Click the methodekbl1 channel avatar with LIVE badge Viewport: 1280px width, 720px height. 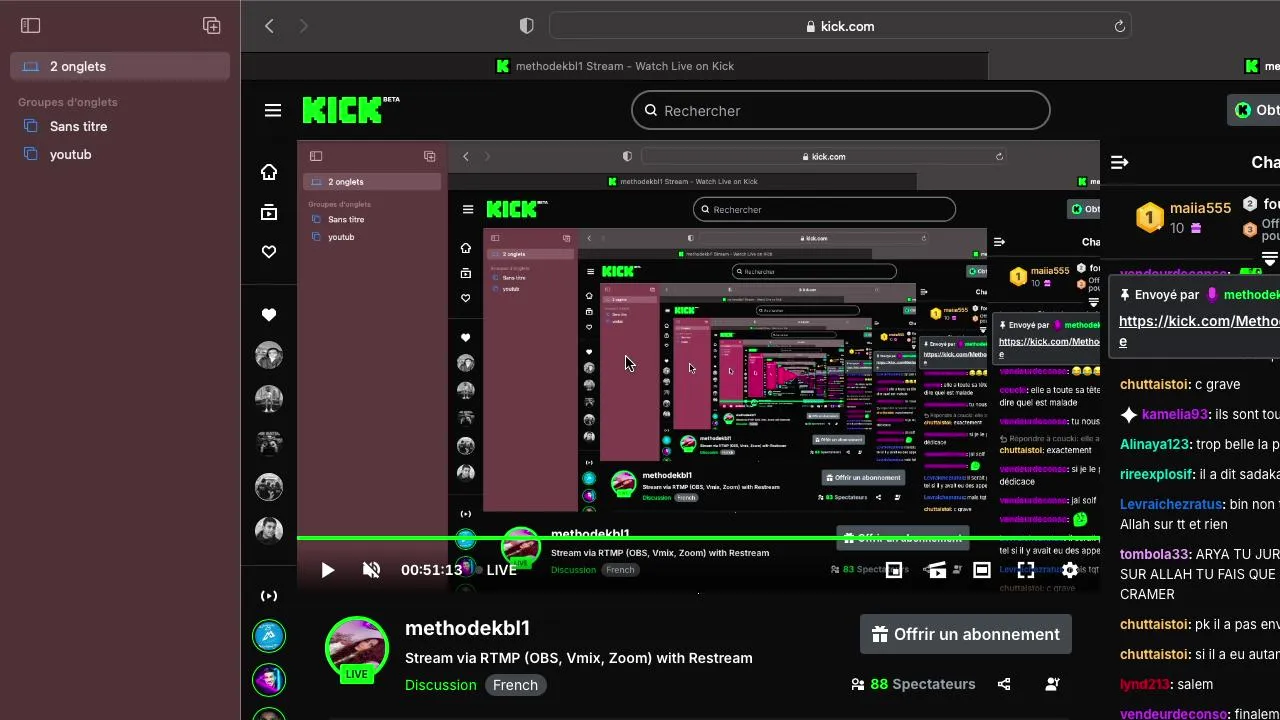point(357,648)
